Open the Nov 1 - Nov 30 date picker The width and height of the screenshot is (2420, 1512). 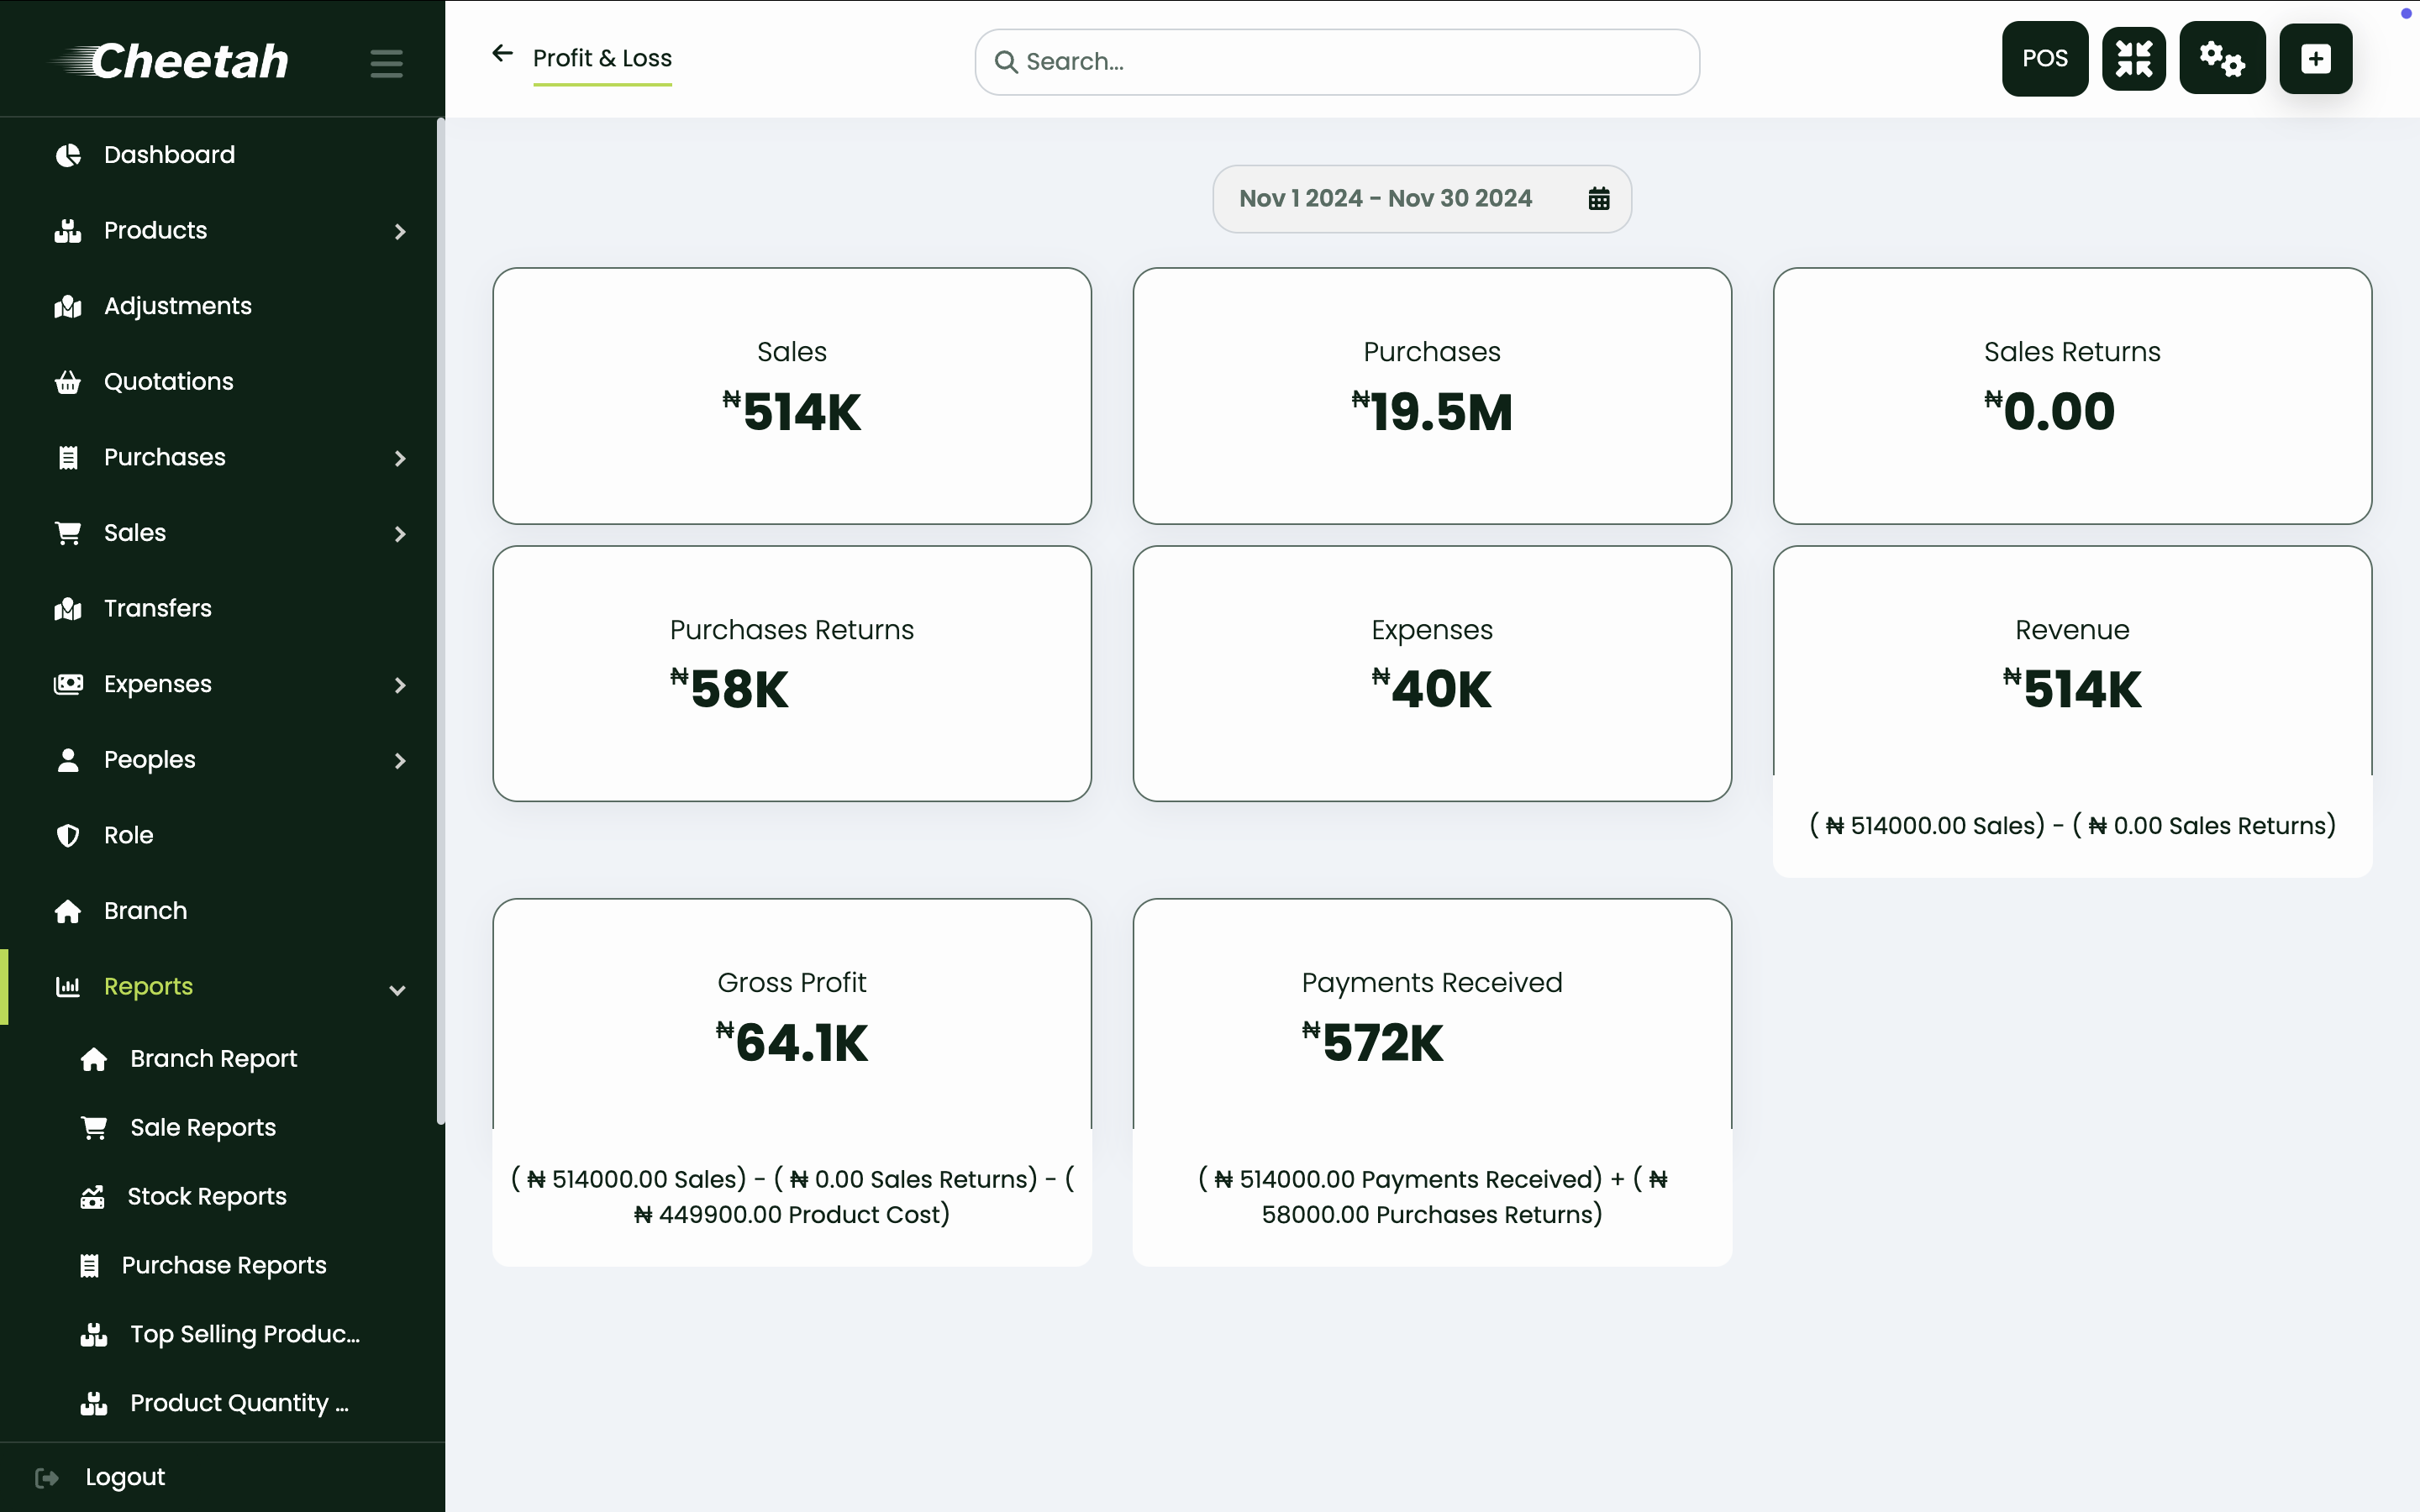pos(1386,198)
